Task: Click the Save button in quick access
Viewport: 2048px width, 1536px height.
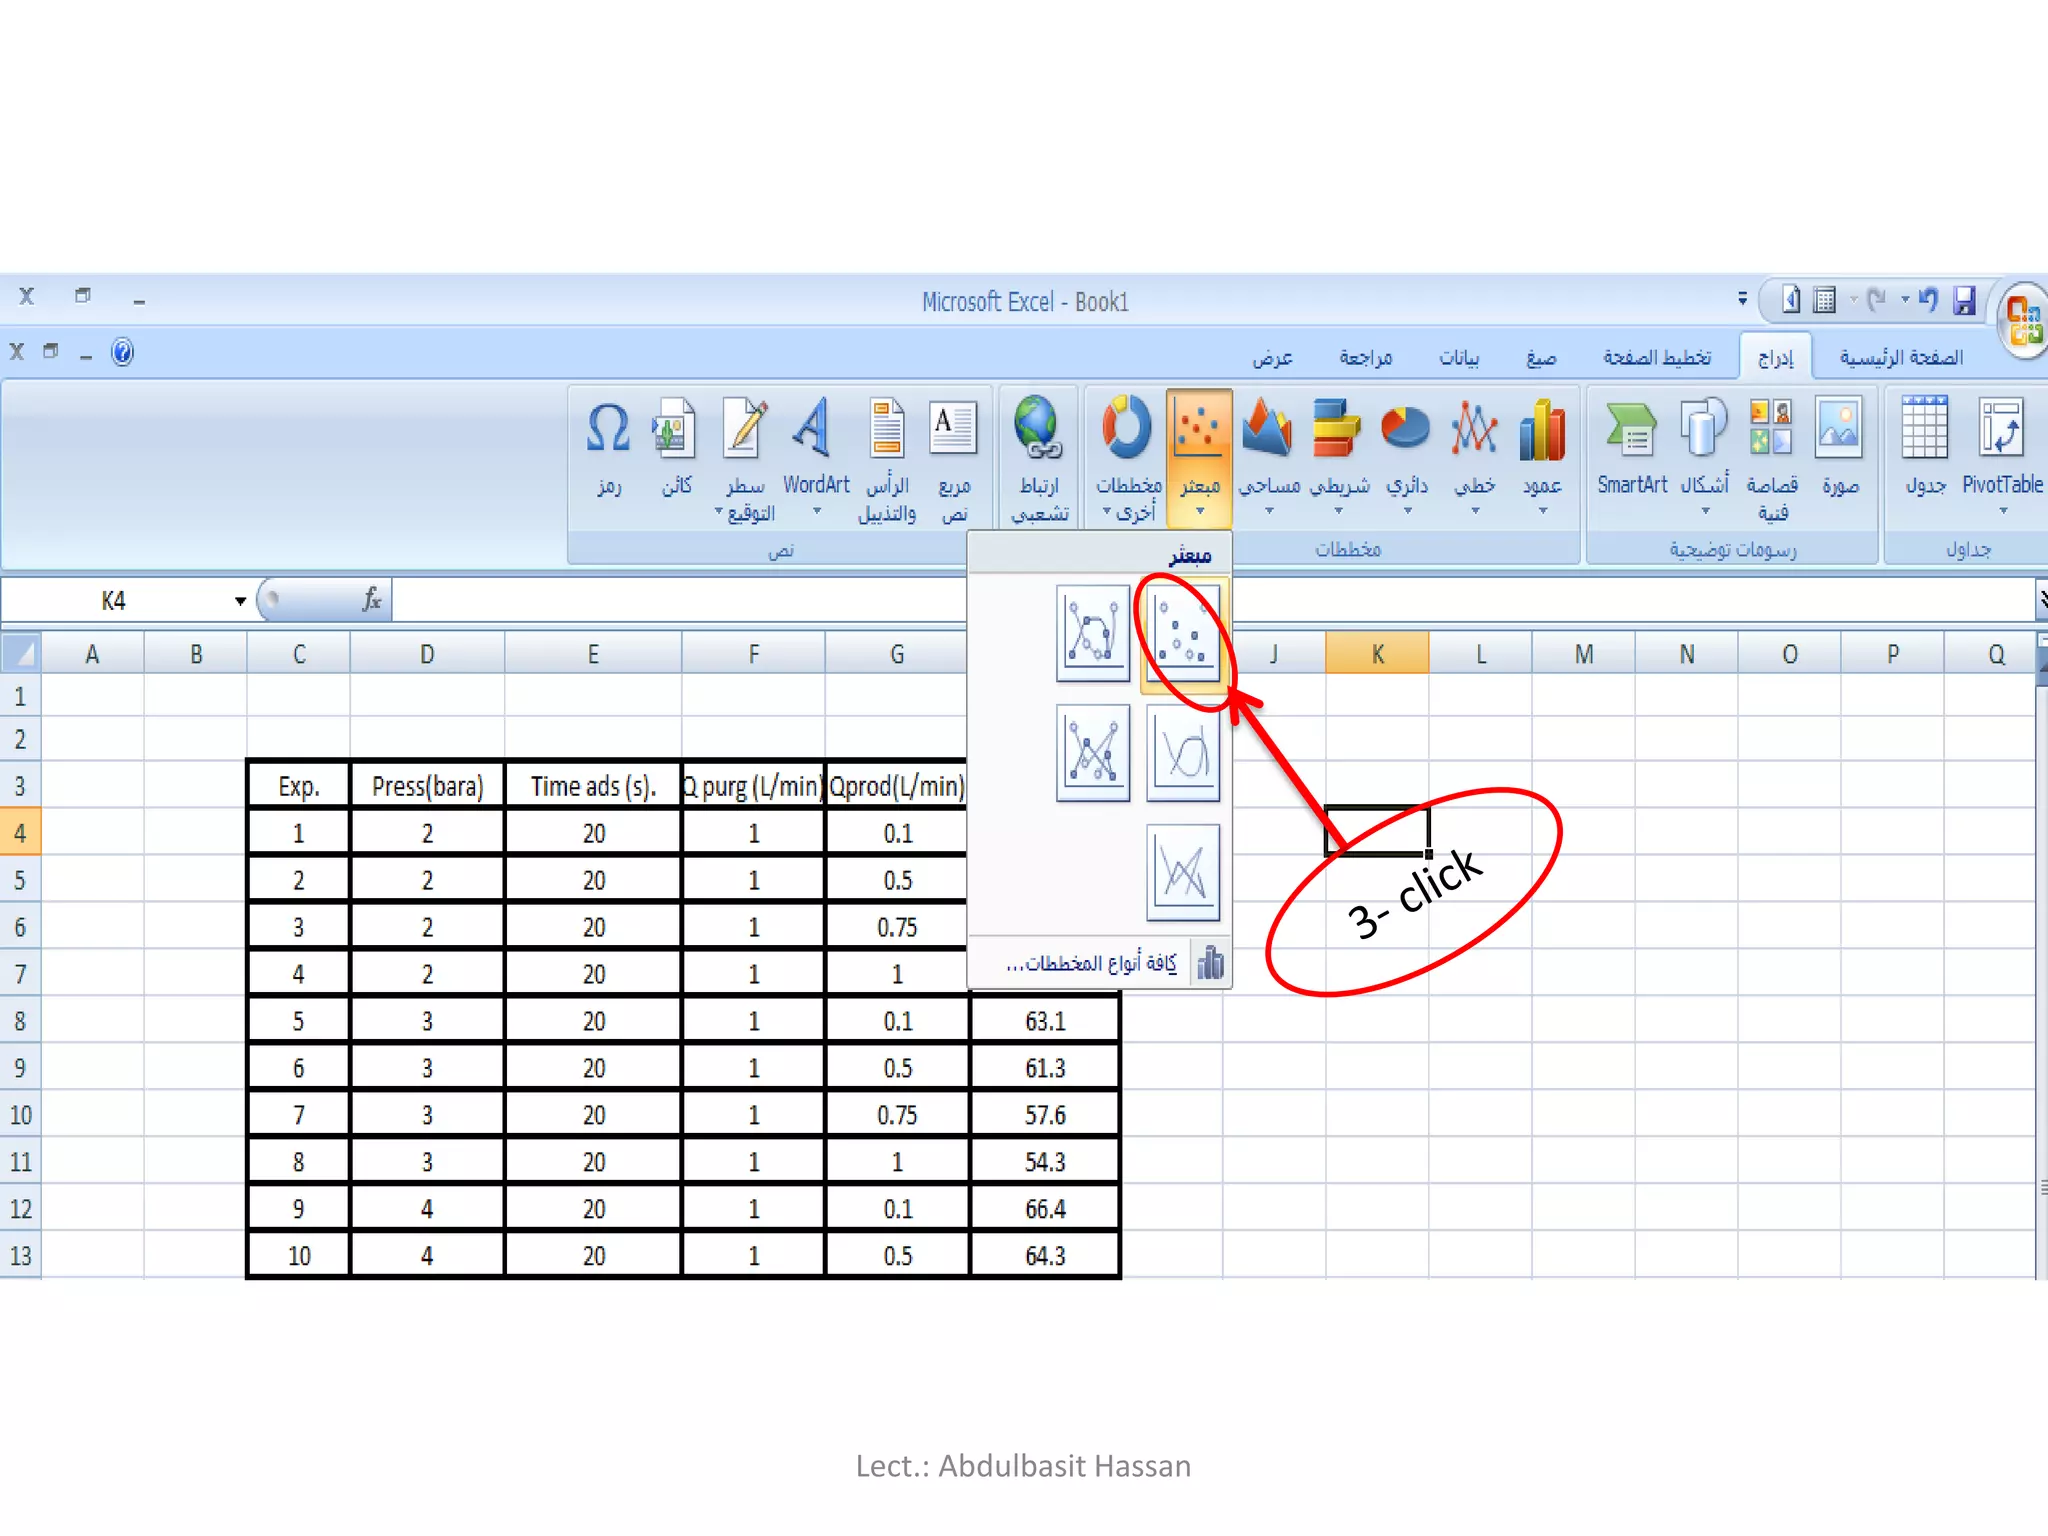Action: coord(1964,300)
